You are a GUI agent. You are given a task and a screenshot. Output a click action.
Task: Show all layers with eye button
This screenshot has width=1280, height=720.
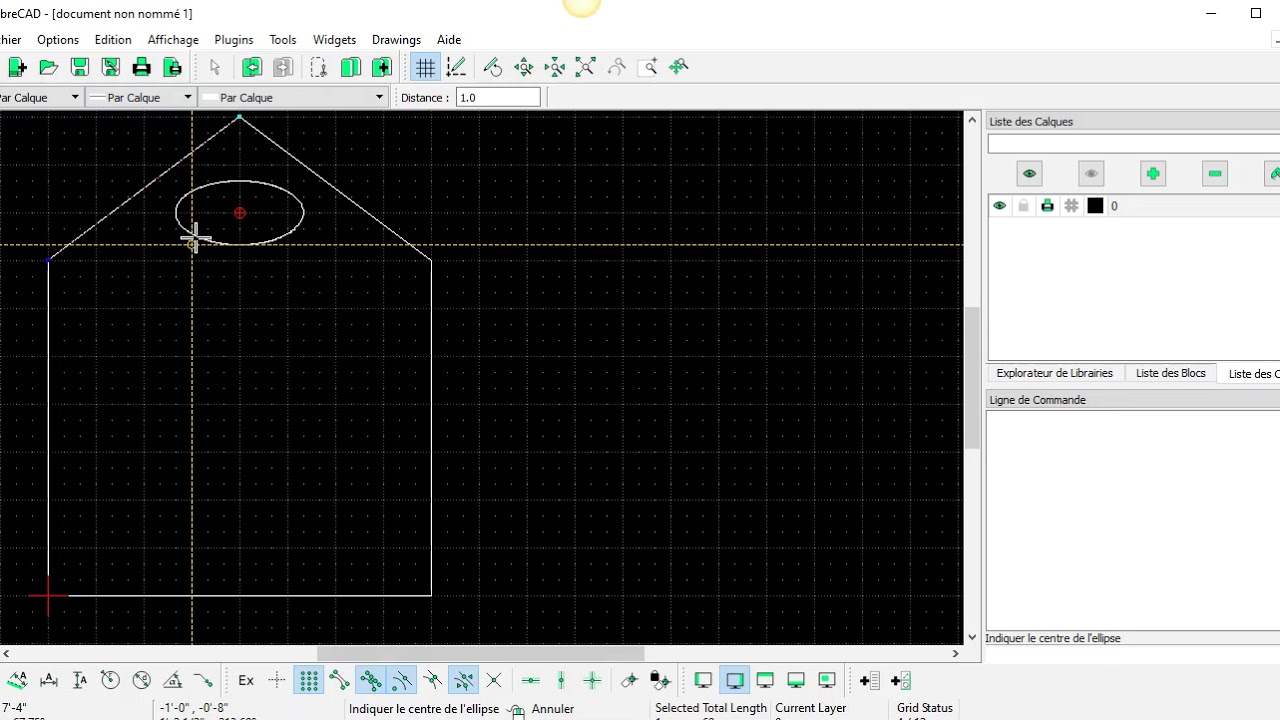tap(1029, 174)
